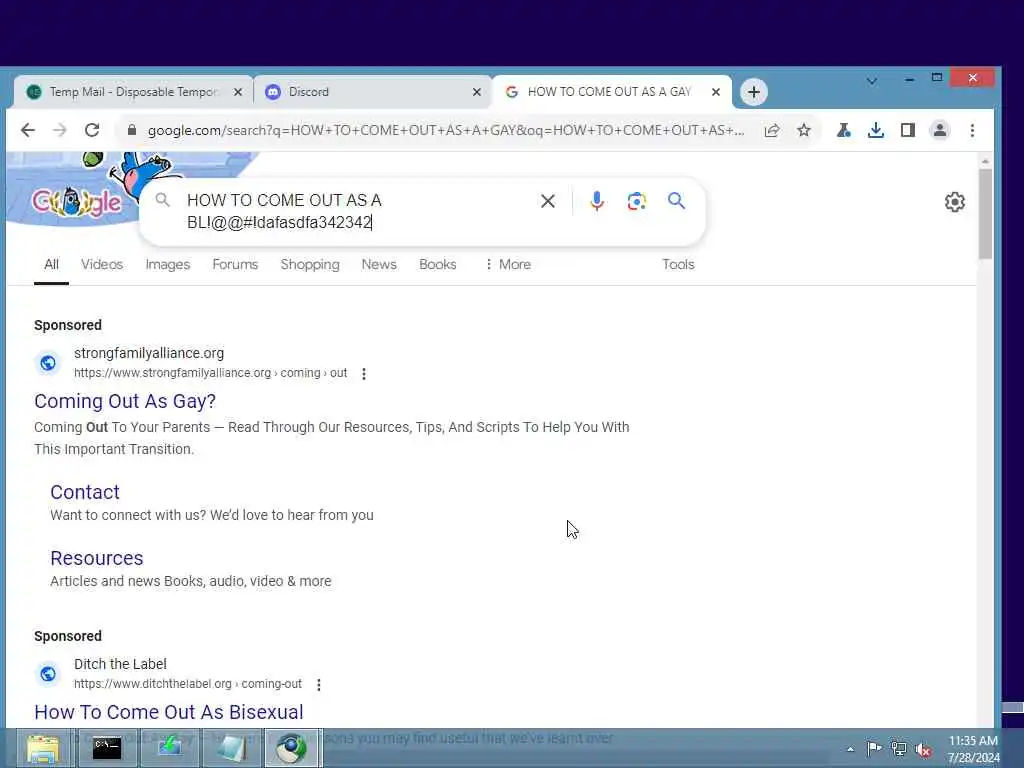Select the active Google search tab
The width and height of the screenshot is (1024, 768).
(x=611, y=92)
